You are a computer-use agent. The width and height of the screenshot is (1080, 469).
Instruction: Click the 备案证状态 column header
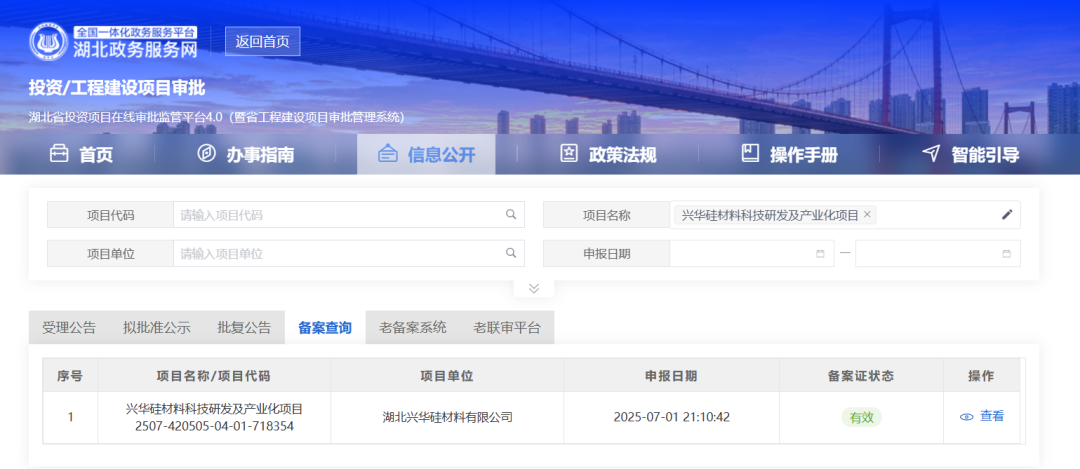[x=861, y=375]
